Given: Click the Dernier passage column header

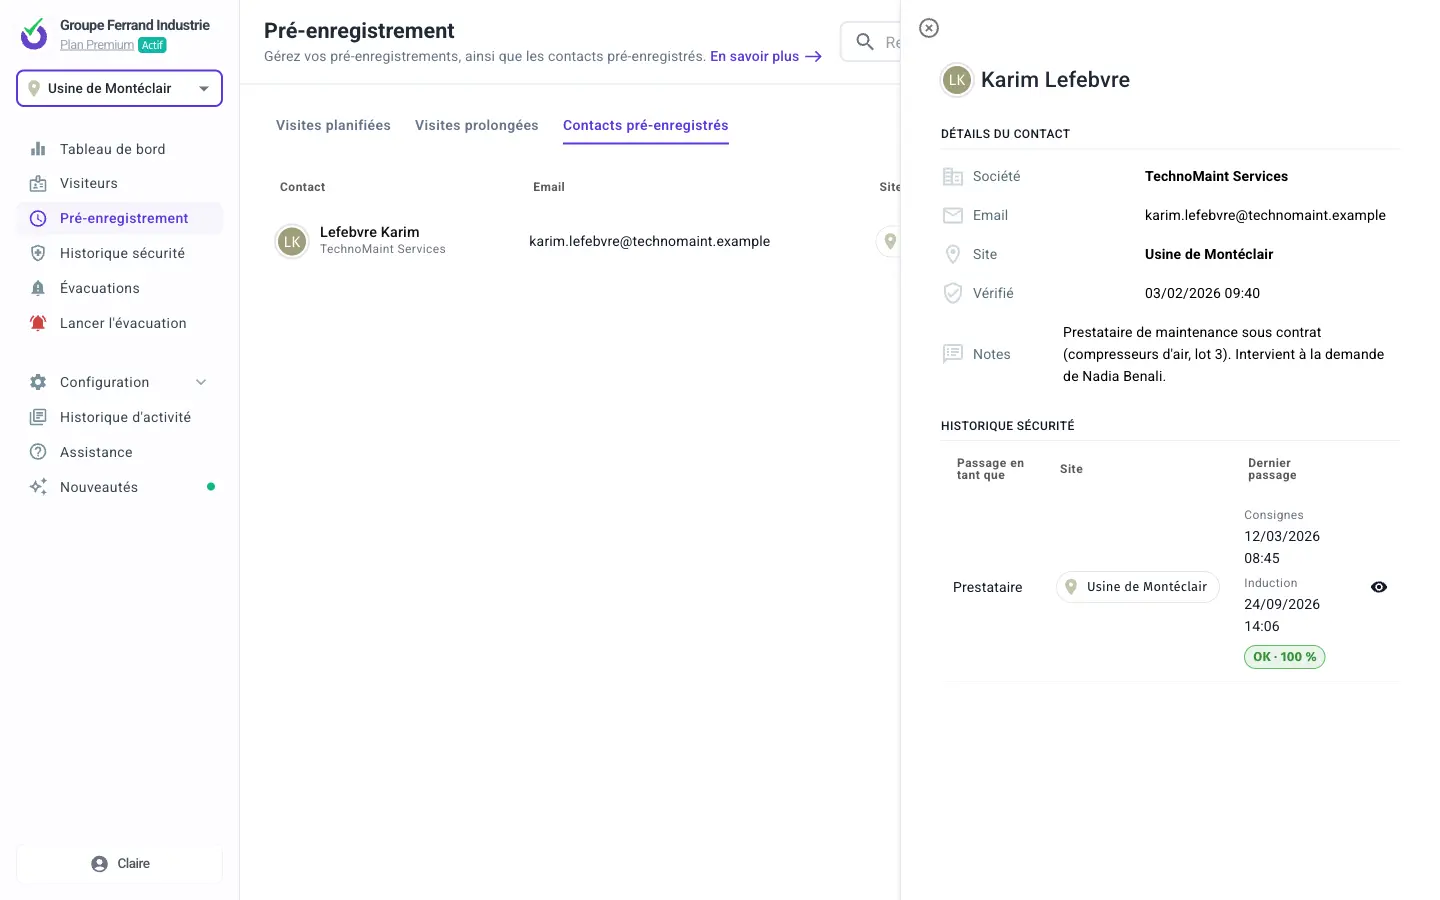Looking at the screenshot, I should click(x=1272, y=469).
